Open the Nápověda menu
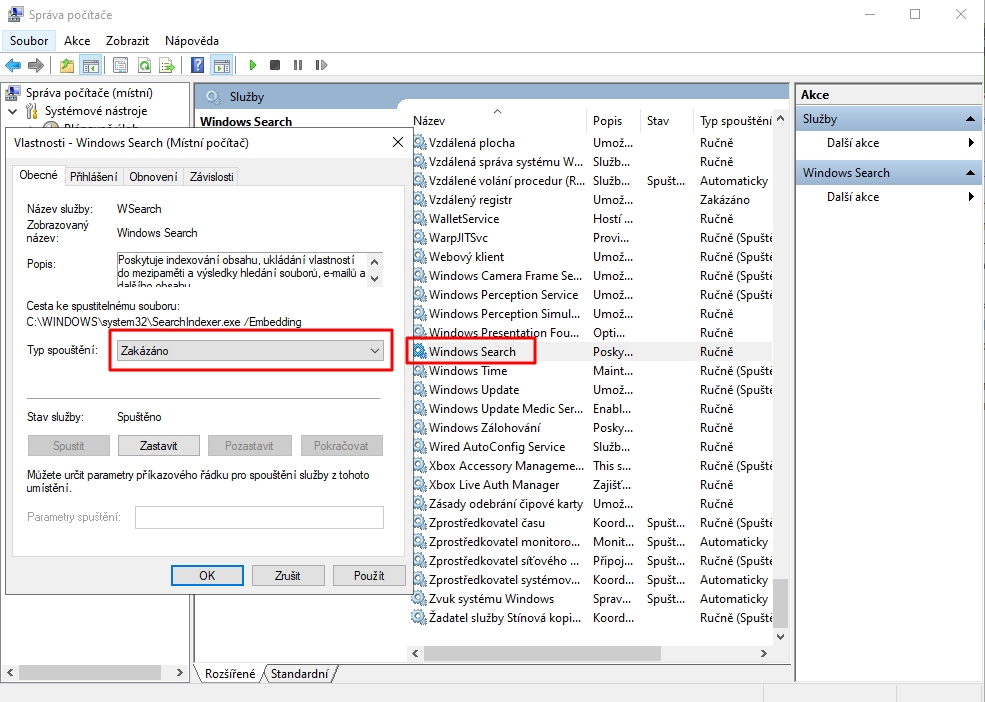The image size is (985, 702). [x=192, y=41]
